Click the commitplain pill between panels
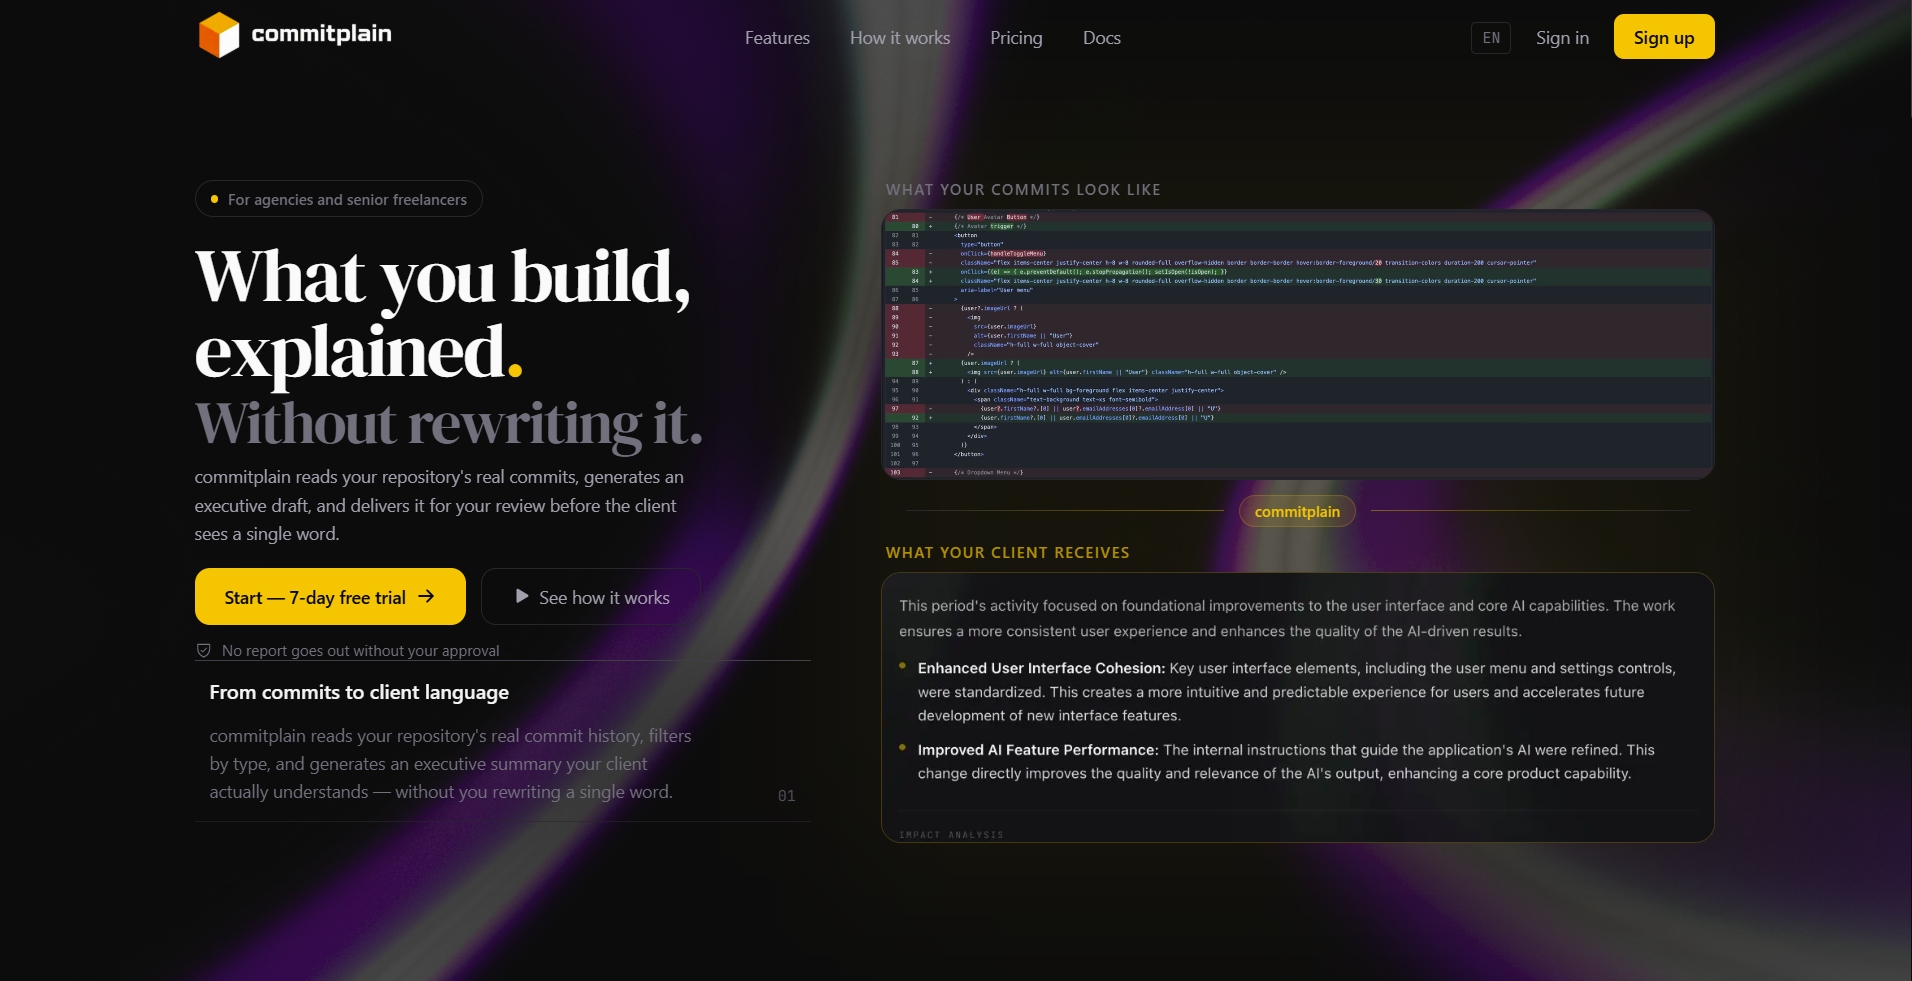Screen dimensions: 1912x981 1297,511
